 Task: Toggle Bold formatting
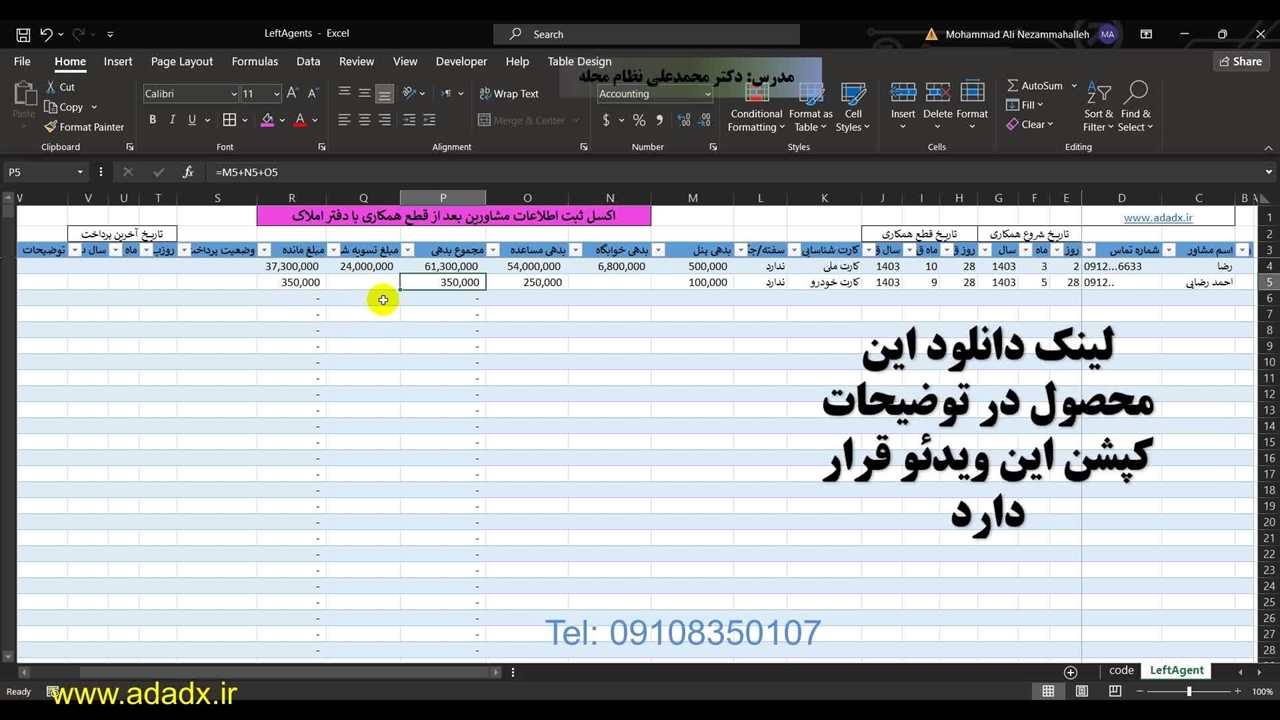pyautogui.click(x=152, y=120)
